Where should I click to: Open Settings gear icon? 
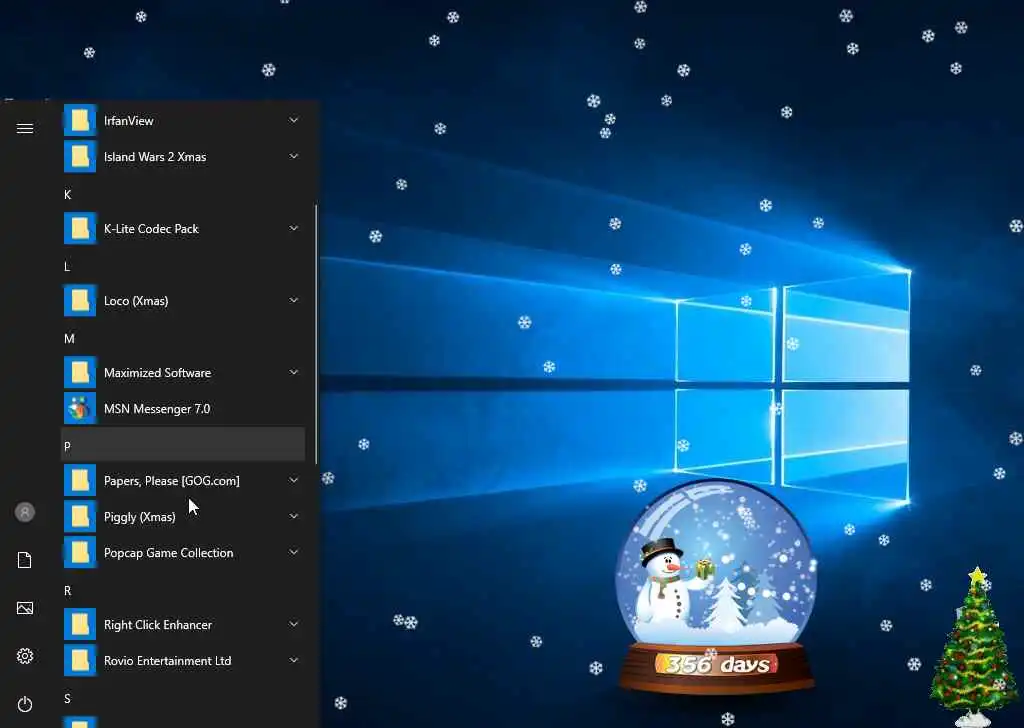click(25, 656)
